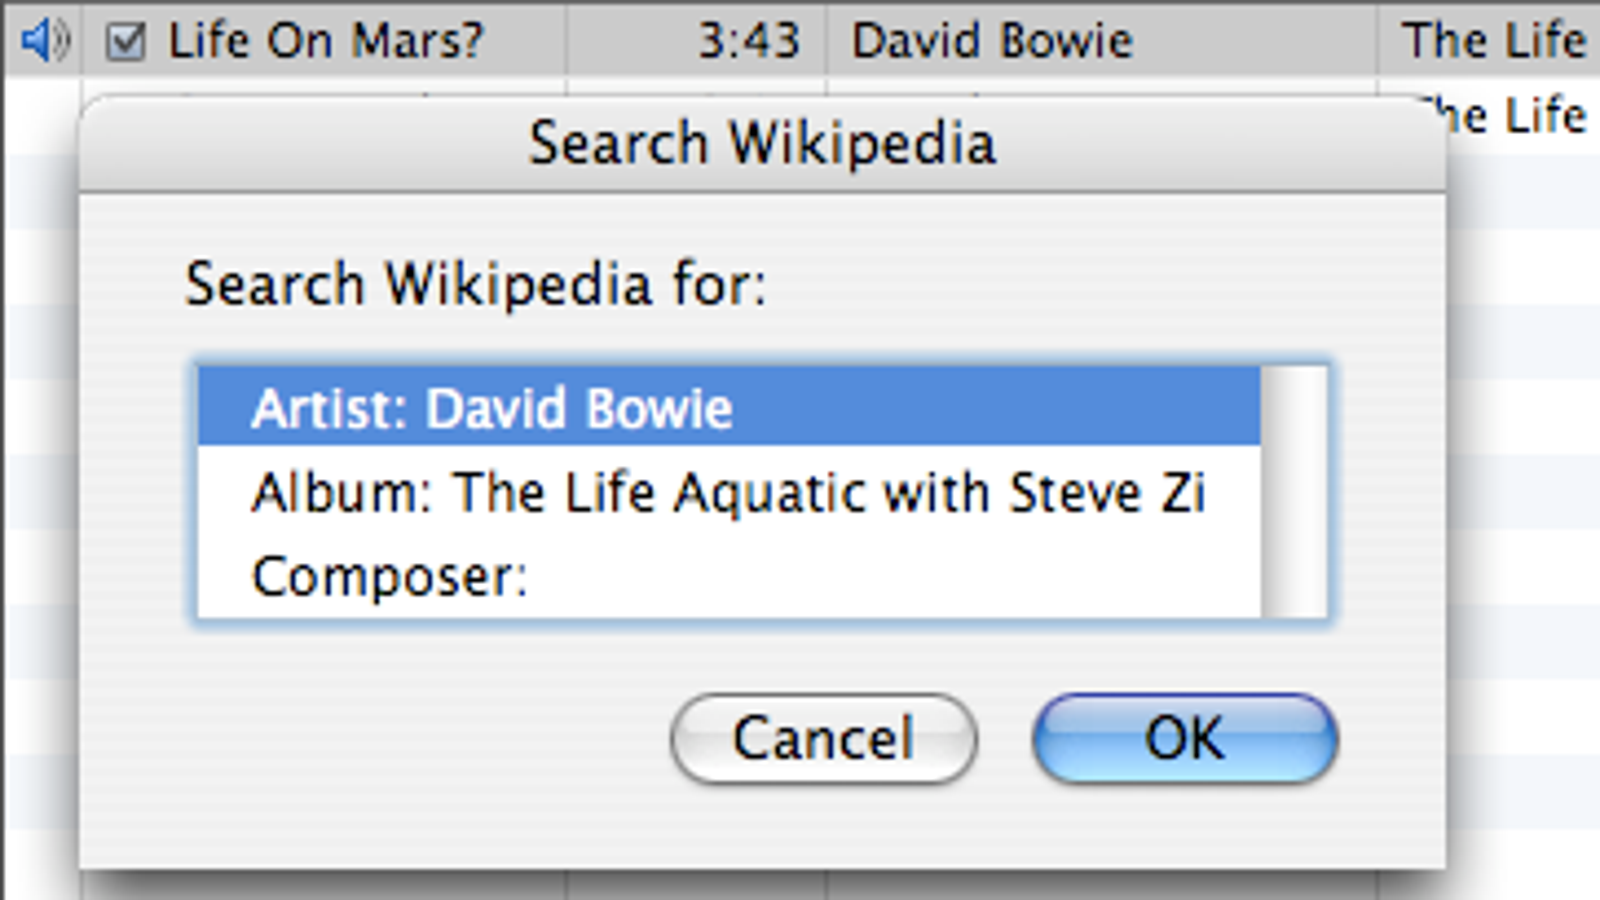Select Artist: David Bowie in the list
1600x900 pixels.
point(729,407)
